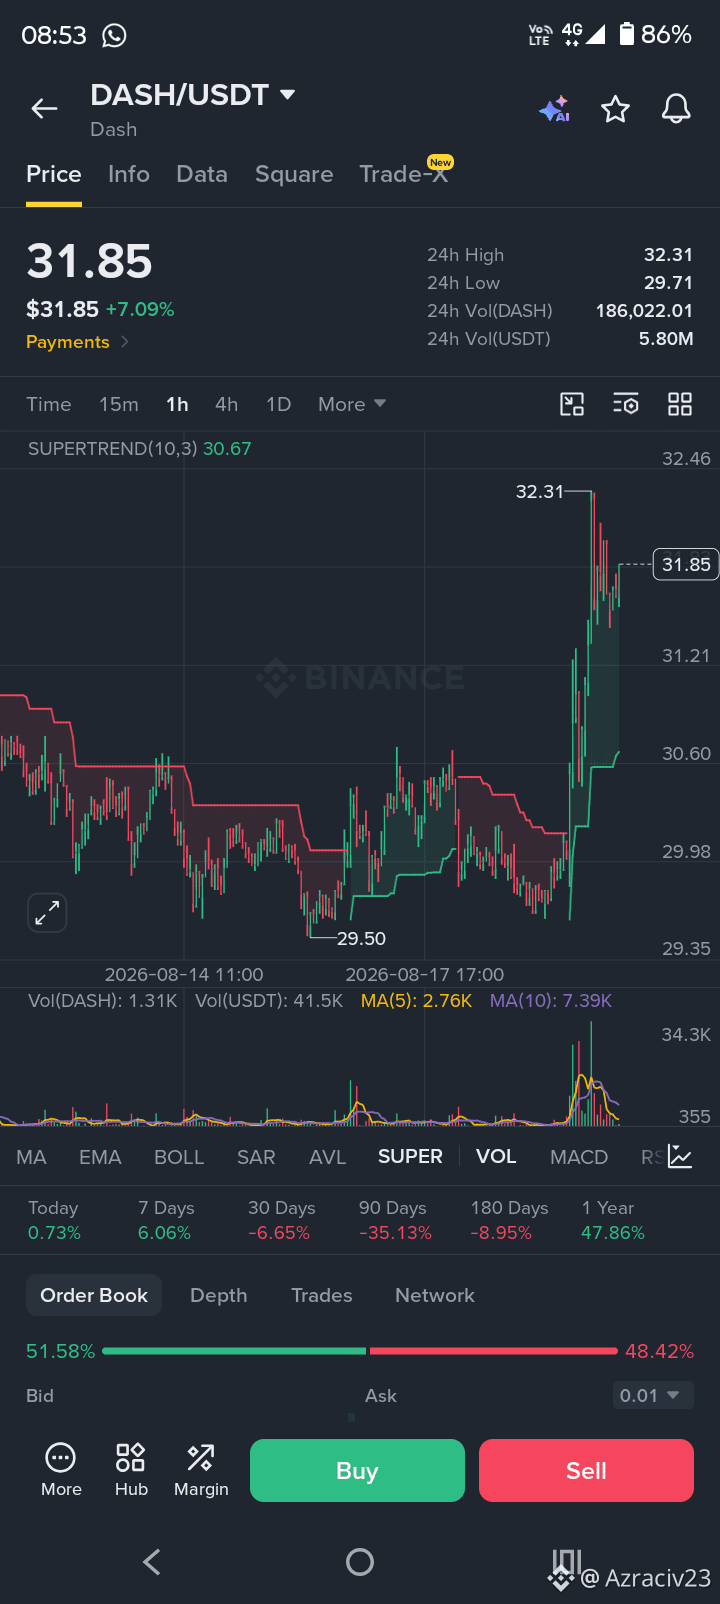
Task: Tap the 30 Days -6.65% change
Action: 281,1220
